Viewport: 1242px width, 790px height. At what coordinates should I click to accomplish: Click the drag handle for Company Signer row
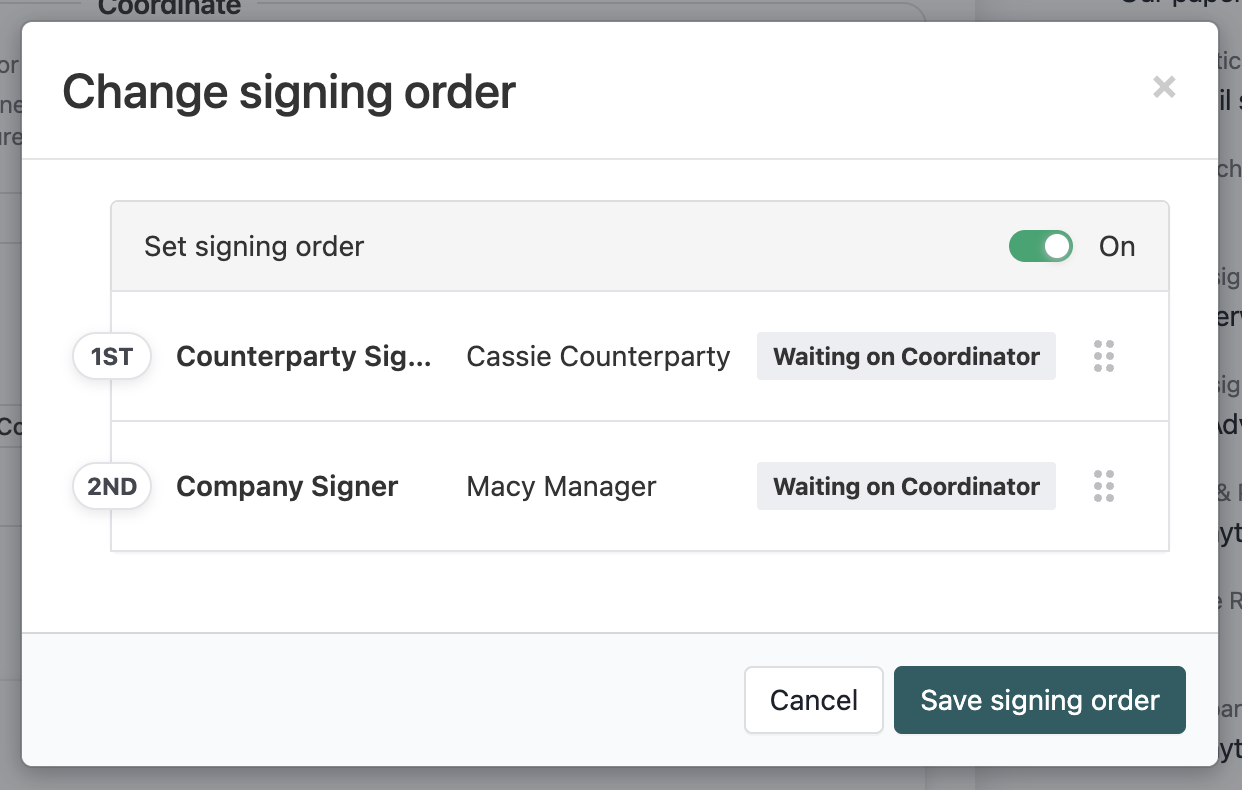[x=1104, y=486]
